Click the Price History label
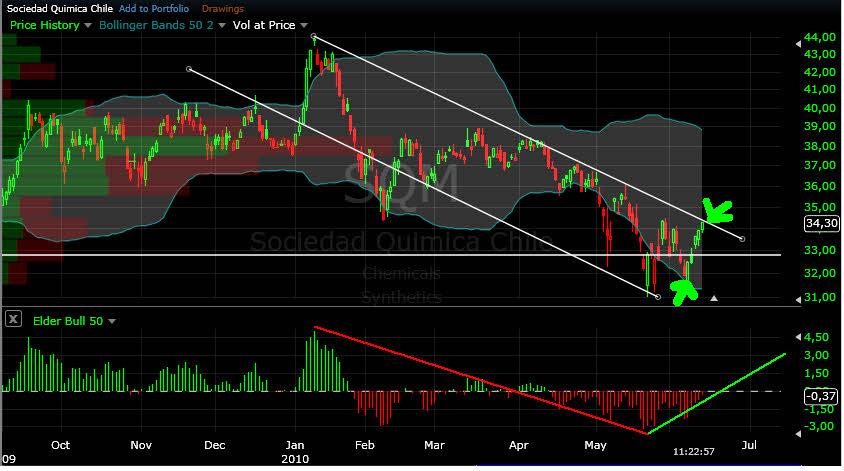This screenshot has width=844, height=471. tap(45, 25)
